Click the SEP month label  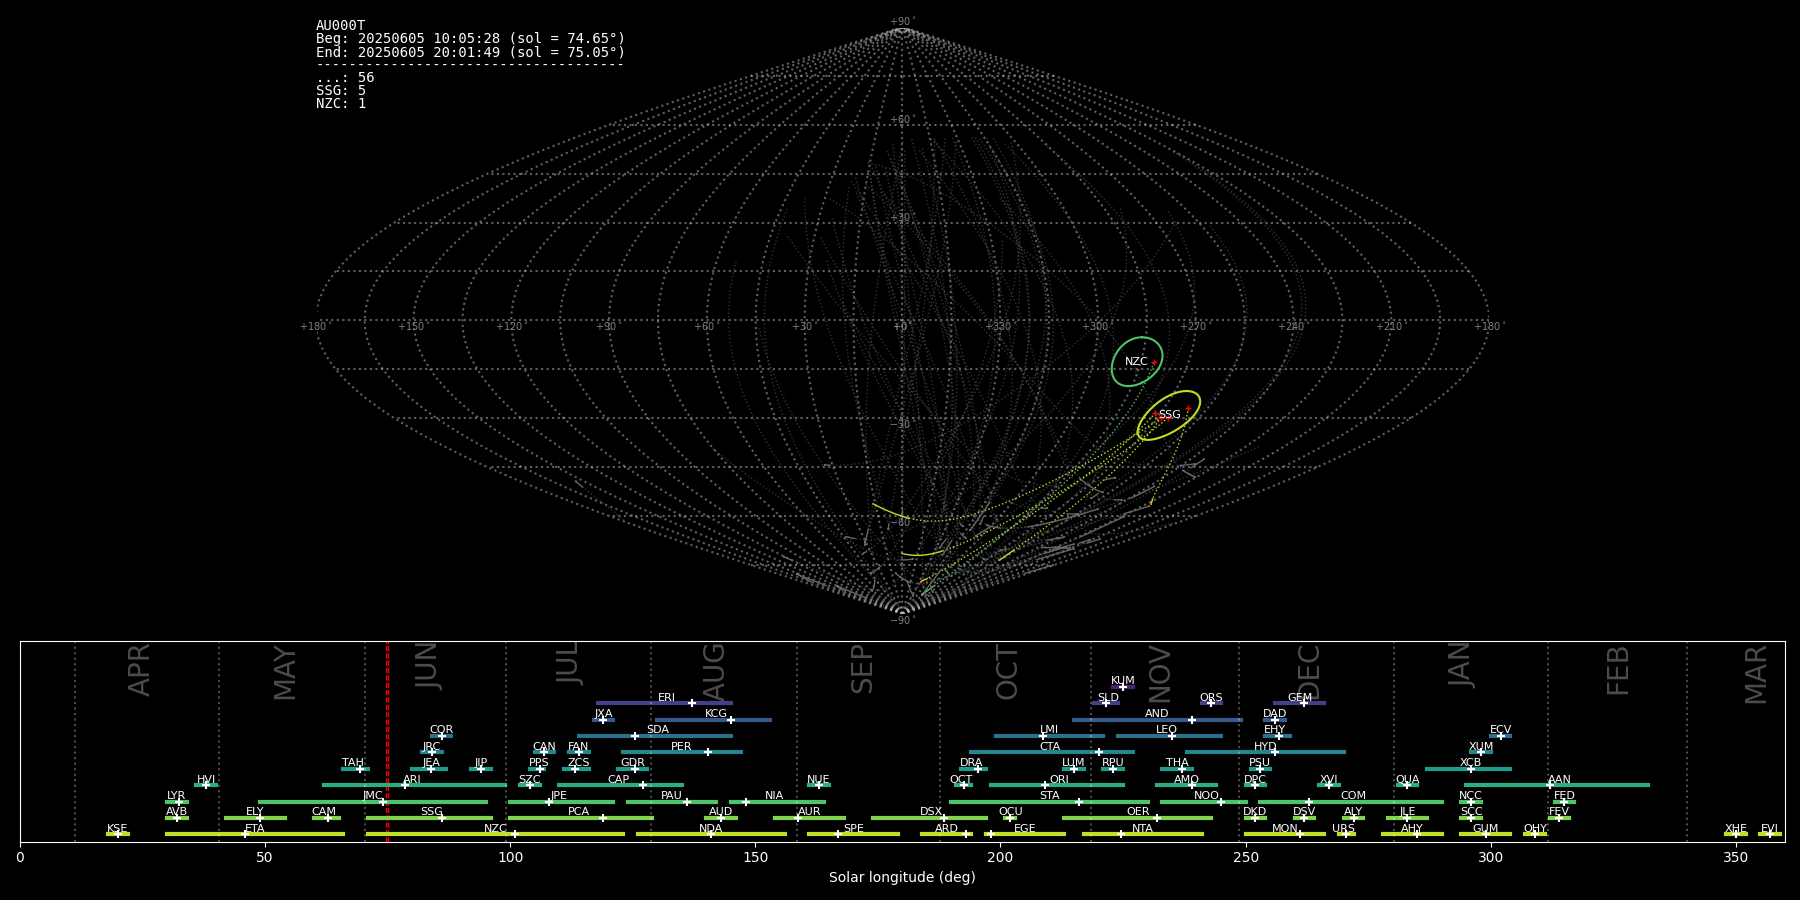[862, 669]
